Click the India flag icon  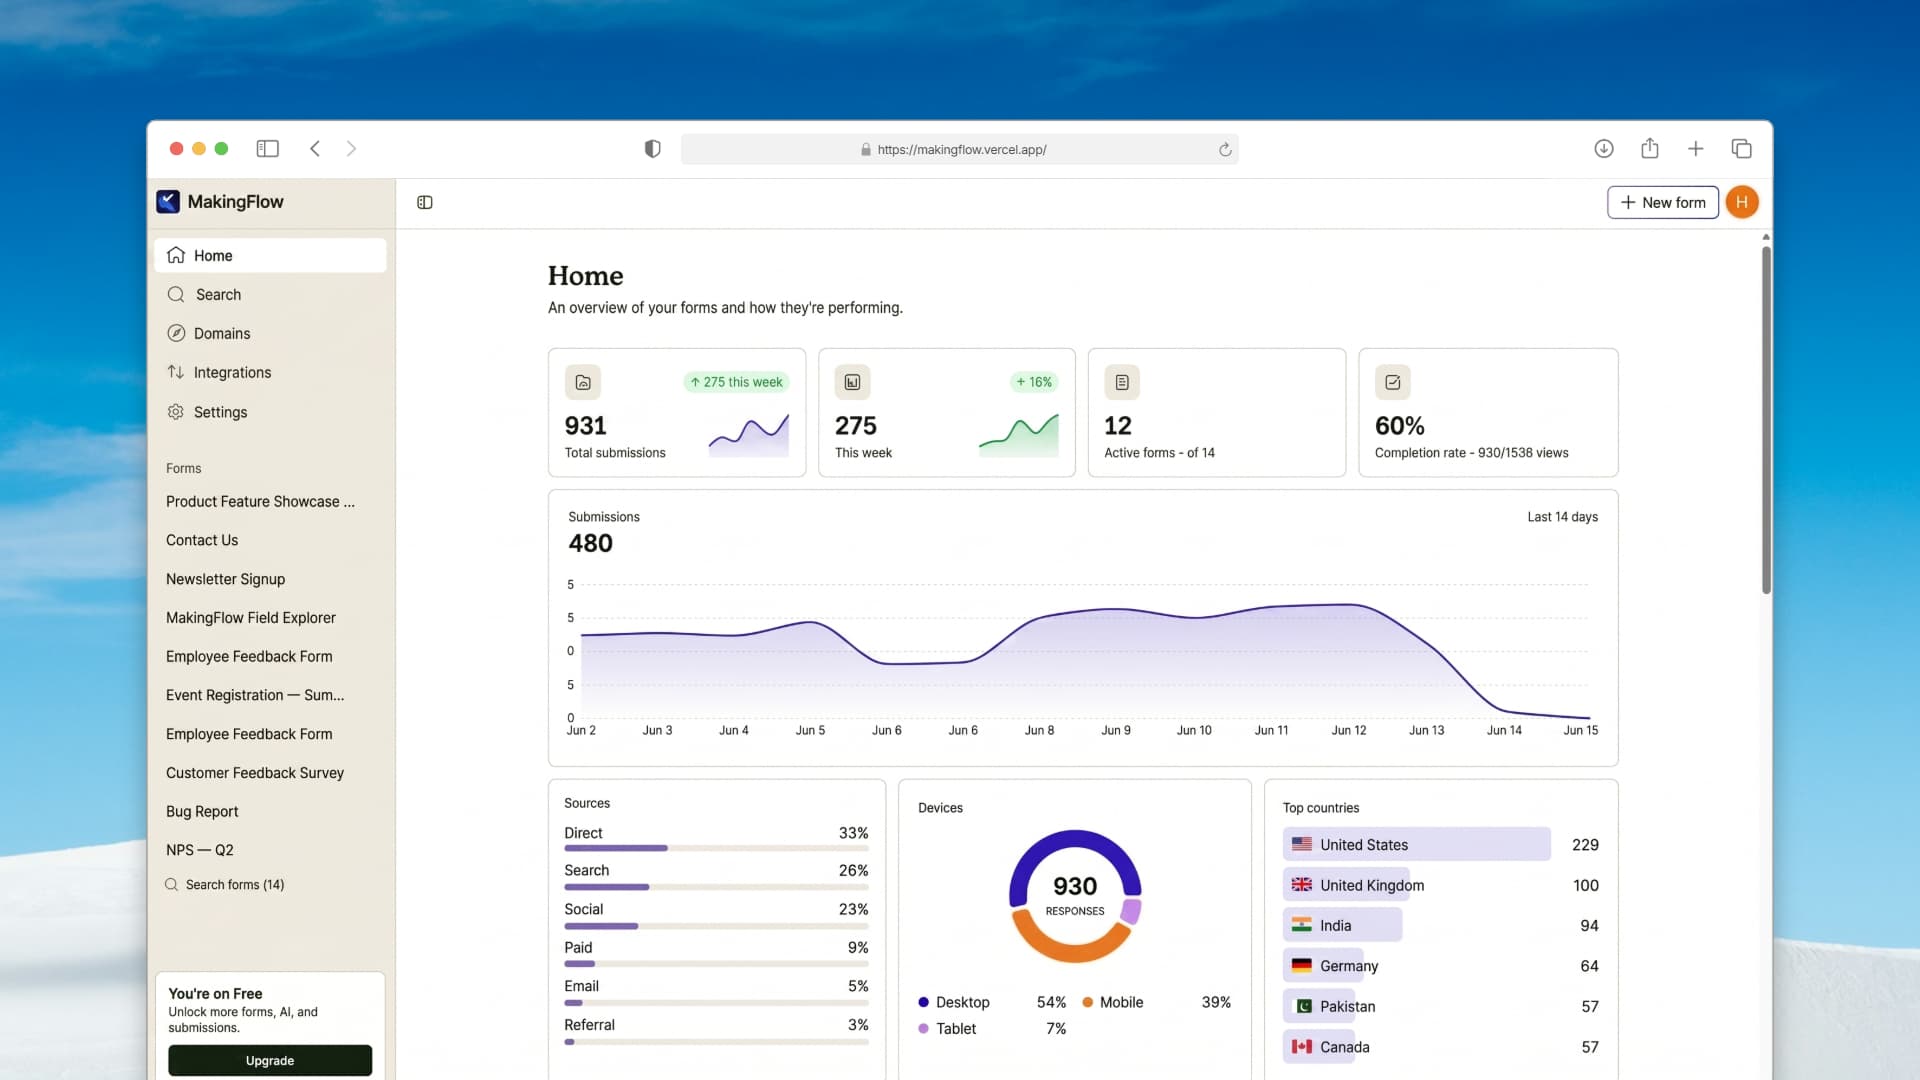click(x=1301, y=925)
